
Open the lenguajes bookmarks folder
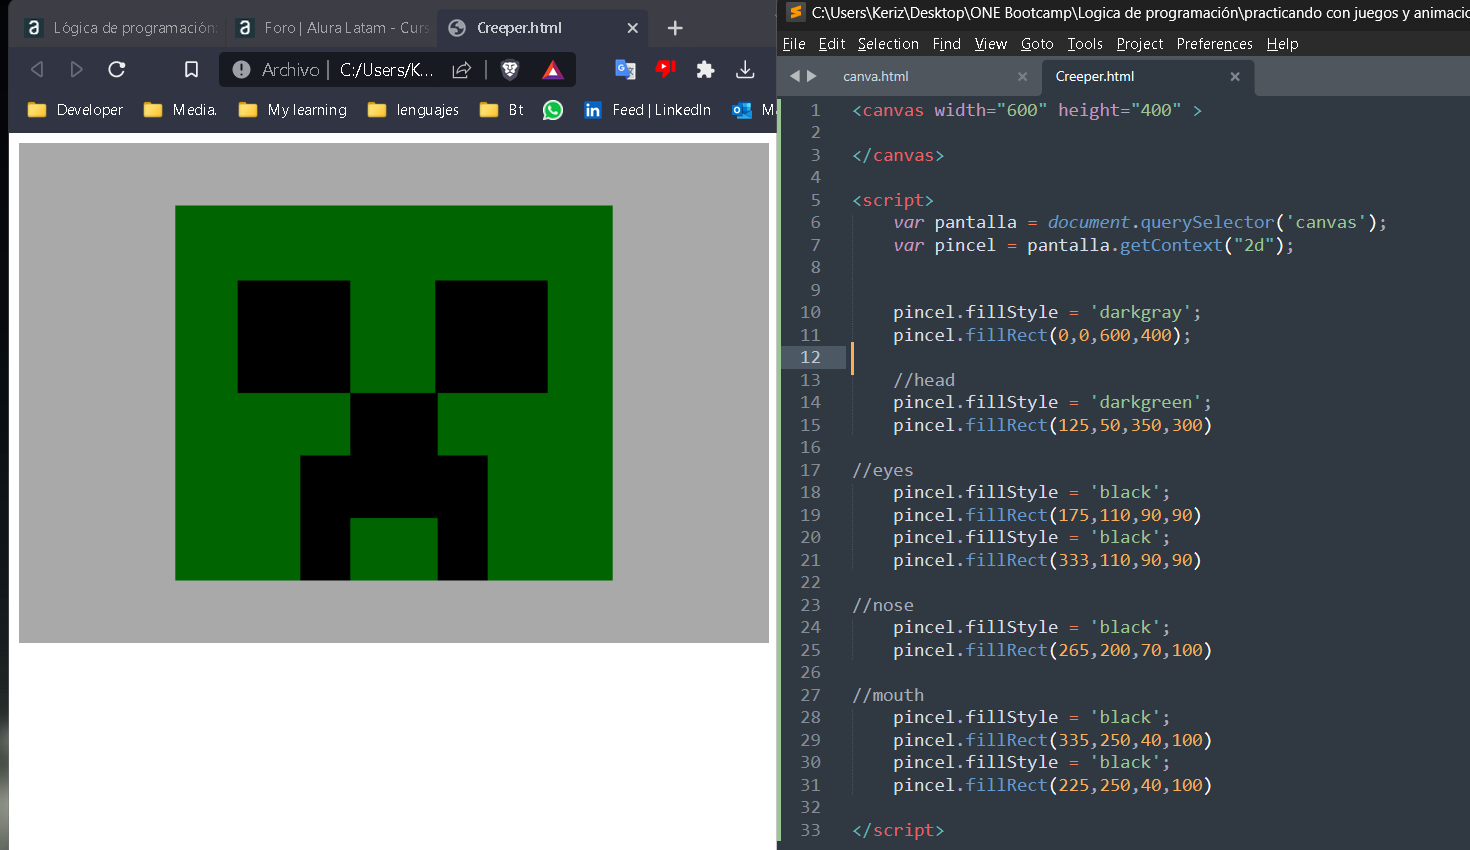(x=413, y=110)
